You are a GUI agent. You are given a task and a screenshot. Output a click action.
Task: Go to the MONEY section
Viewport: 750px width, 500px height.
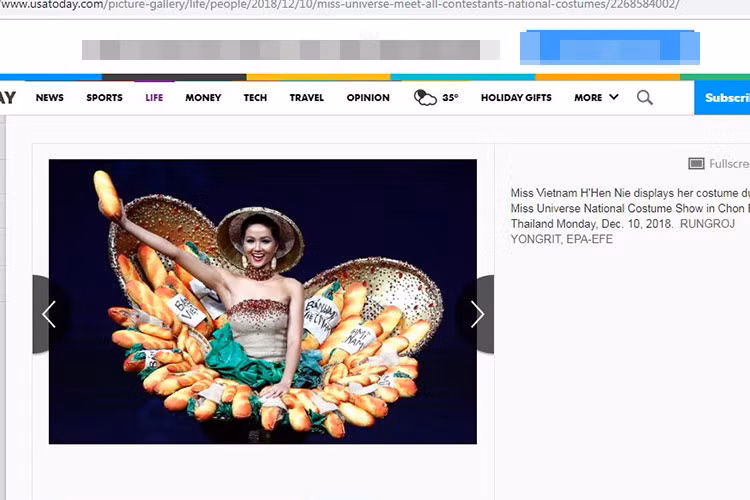click(x=203, y=98)
